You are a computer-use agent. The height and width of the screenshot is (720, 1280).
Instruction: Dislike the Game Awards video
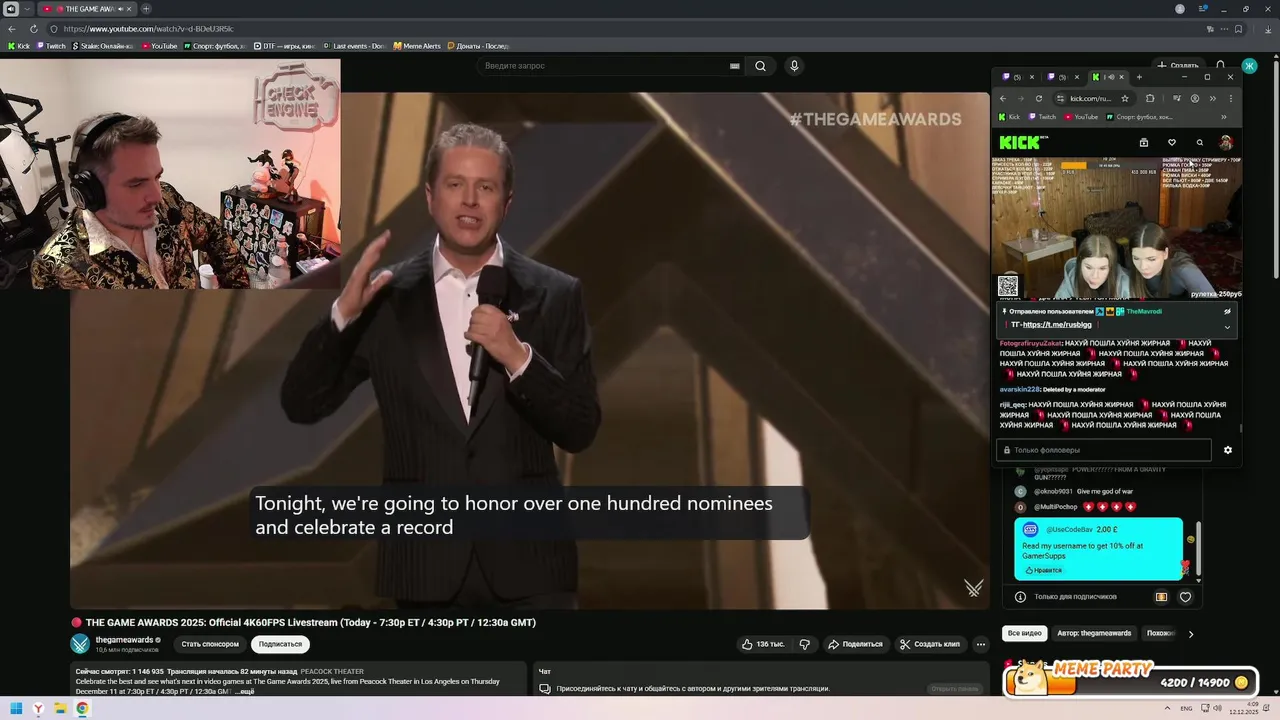[805, 644]
